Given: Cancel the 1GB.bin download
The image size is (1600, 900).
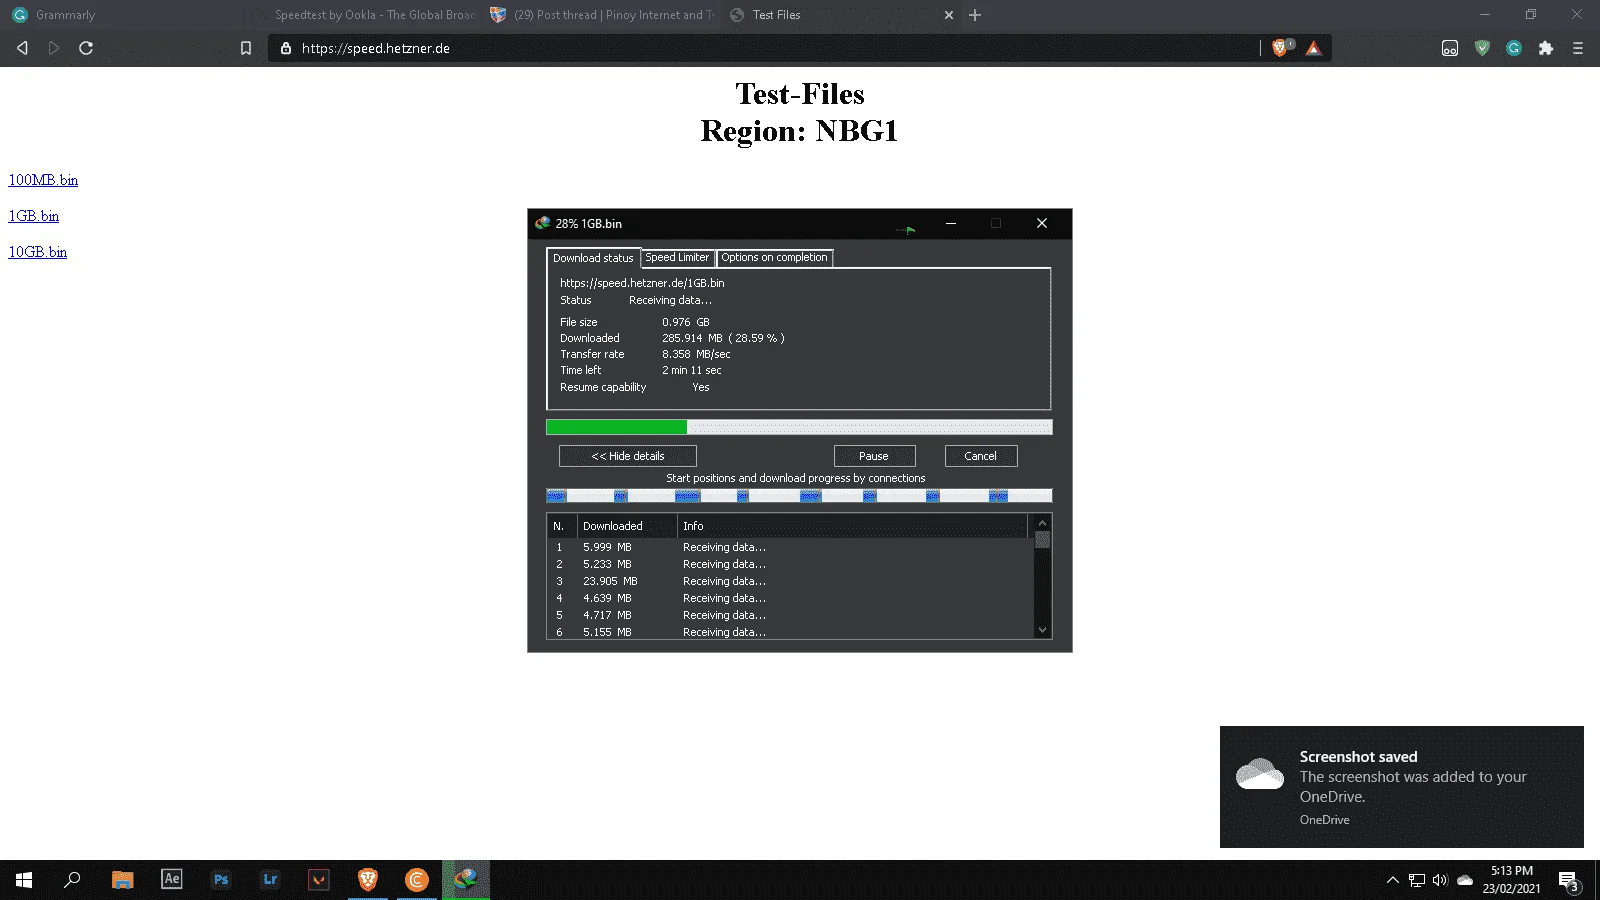Looking at the screenshot, I should pyautogui.click(x=981, y=456).
